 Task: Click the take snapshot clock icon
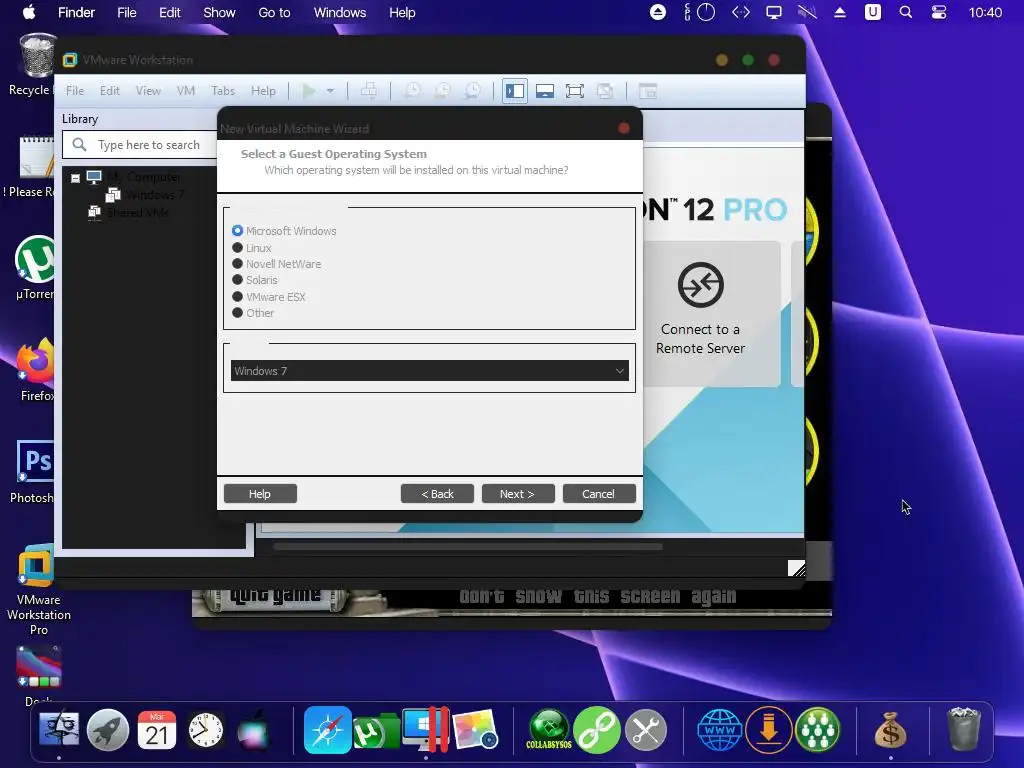coord(412,91)
